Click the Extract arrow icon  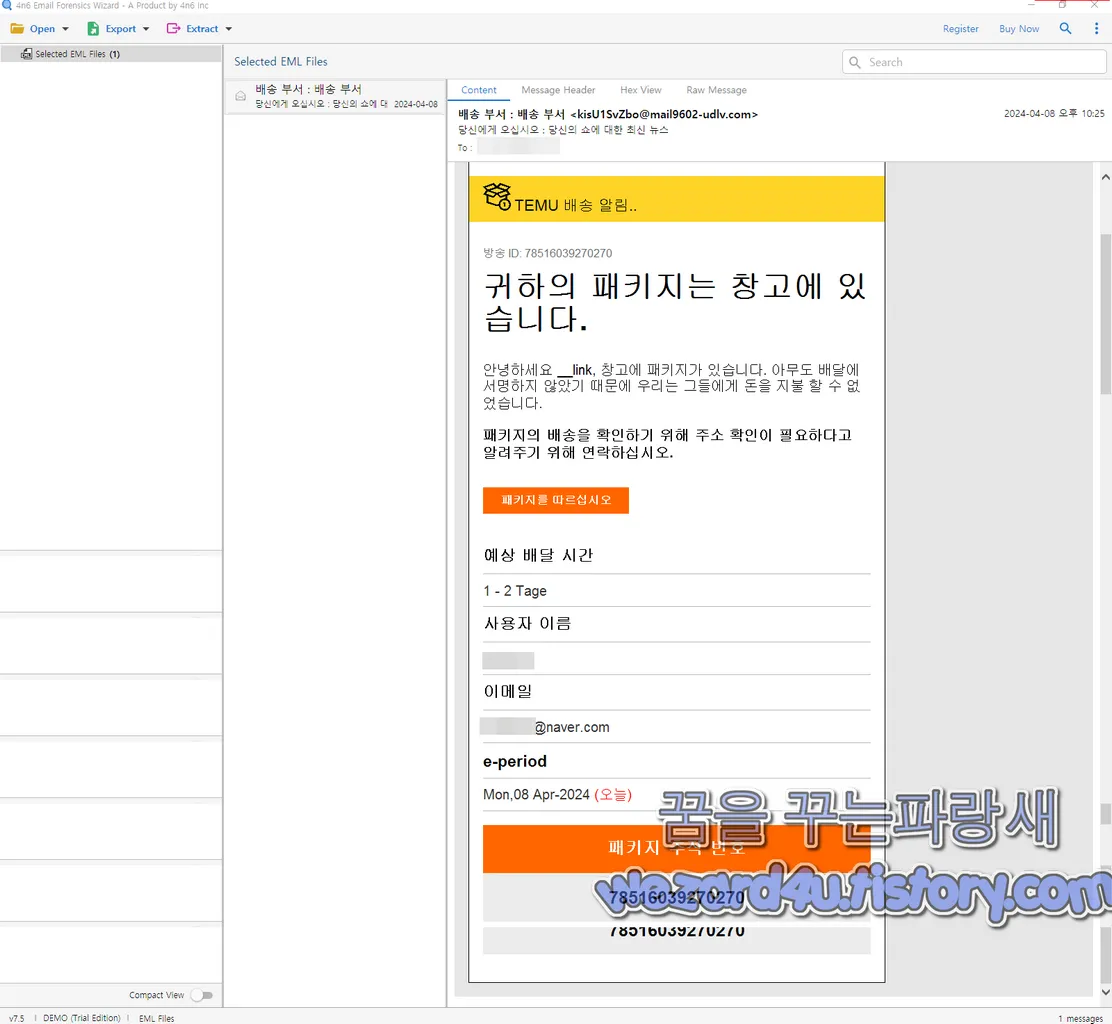[x=173, y=28]
